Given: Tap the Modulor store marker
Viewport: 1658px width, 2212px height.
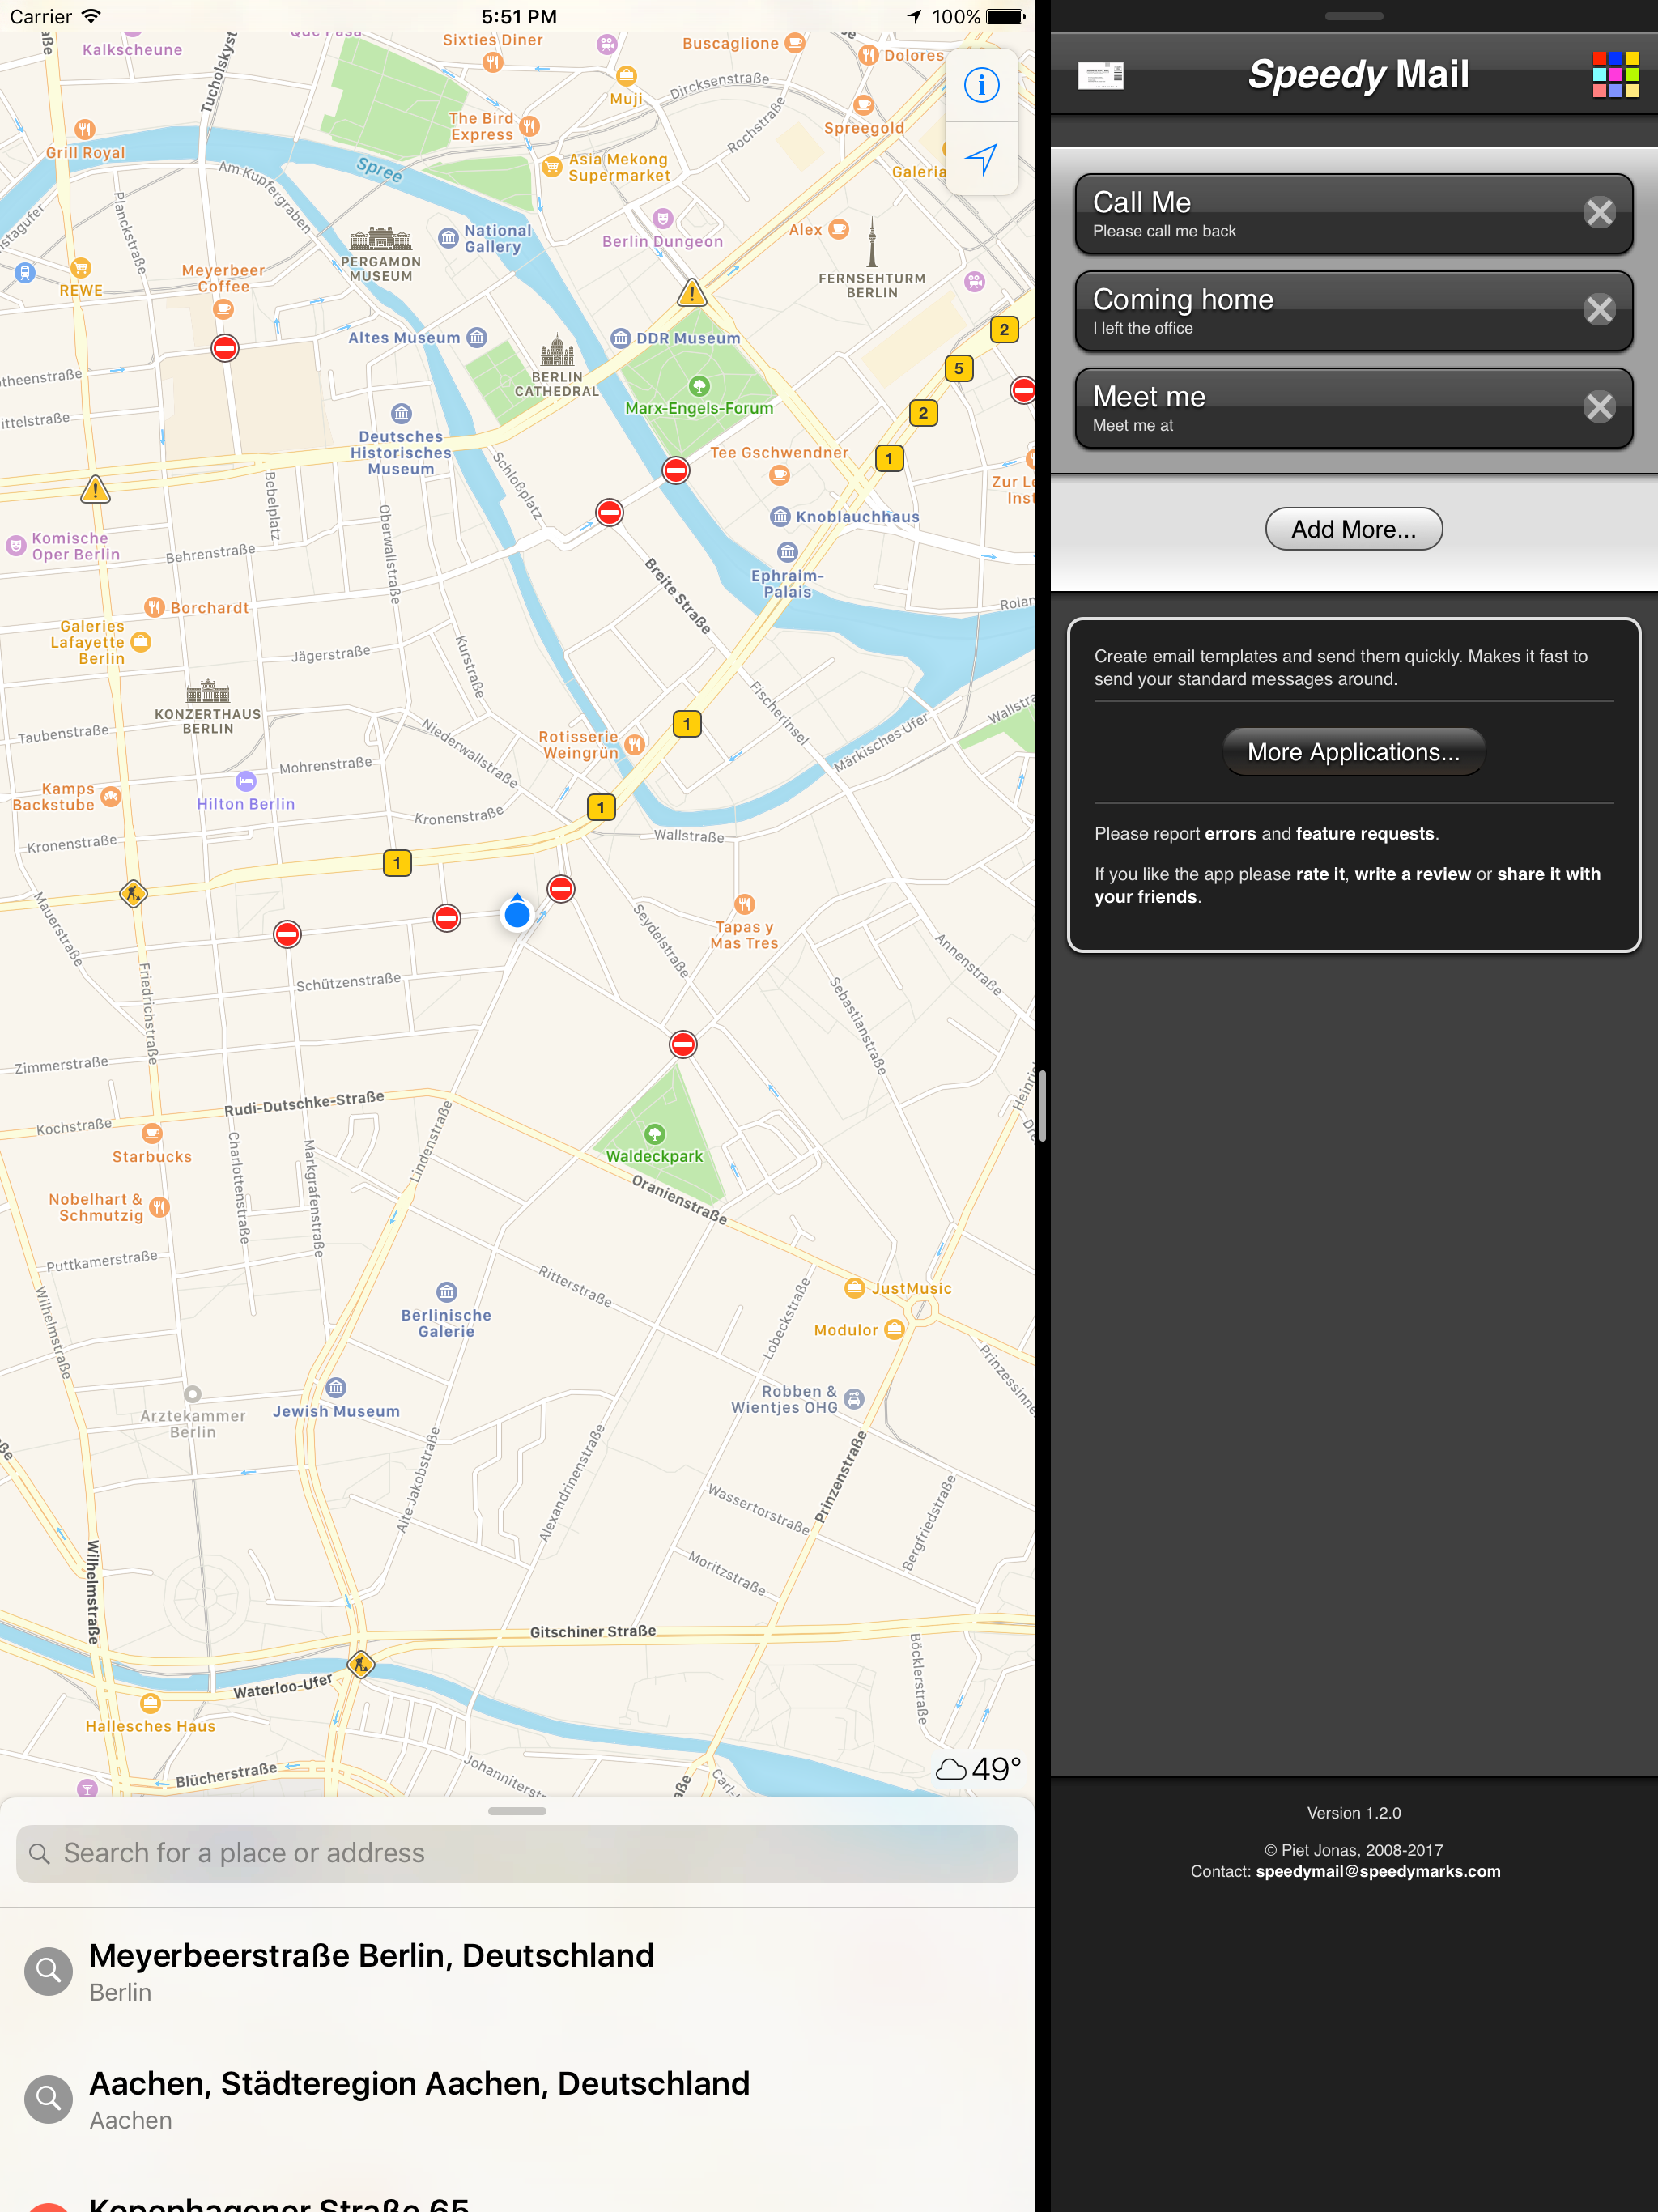Looking at the screenshot, I should (x=895, y=1329).
